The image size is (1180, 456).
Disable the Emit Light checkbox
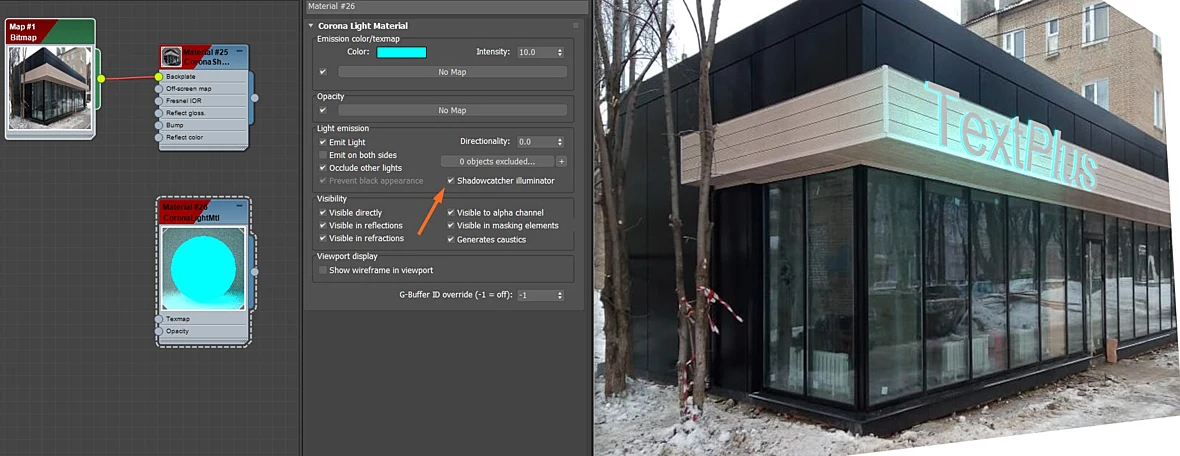323,141
